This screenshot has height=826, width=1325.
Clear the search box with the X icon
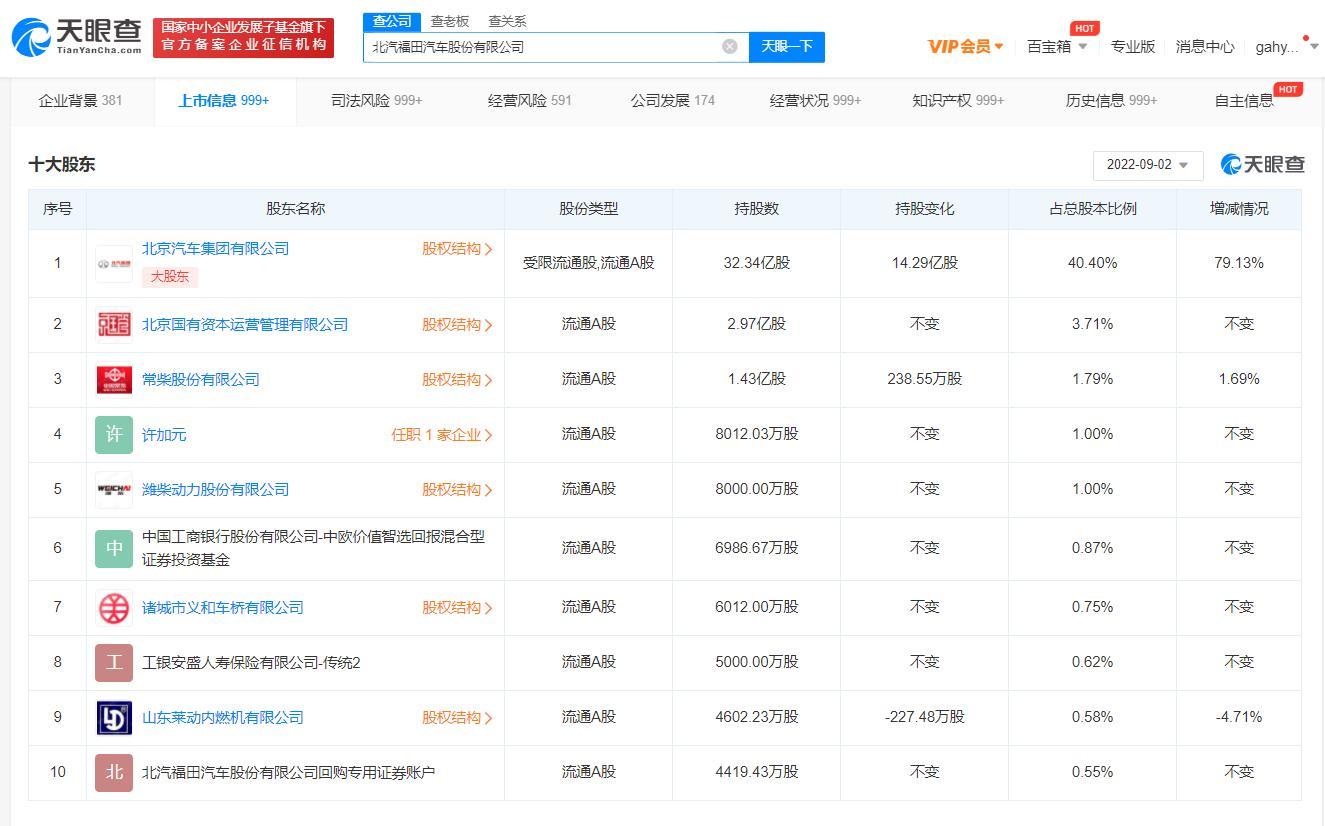(730, 46)
